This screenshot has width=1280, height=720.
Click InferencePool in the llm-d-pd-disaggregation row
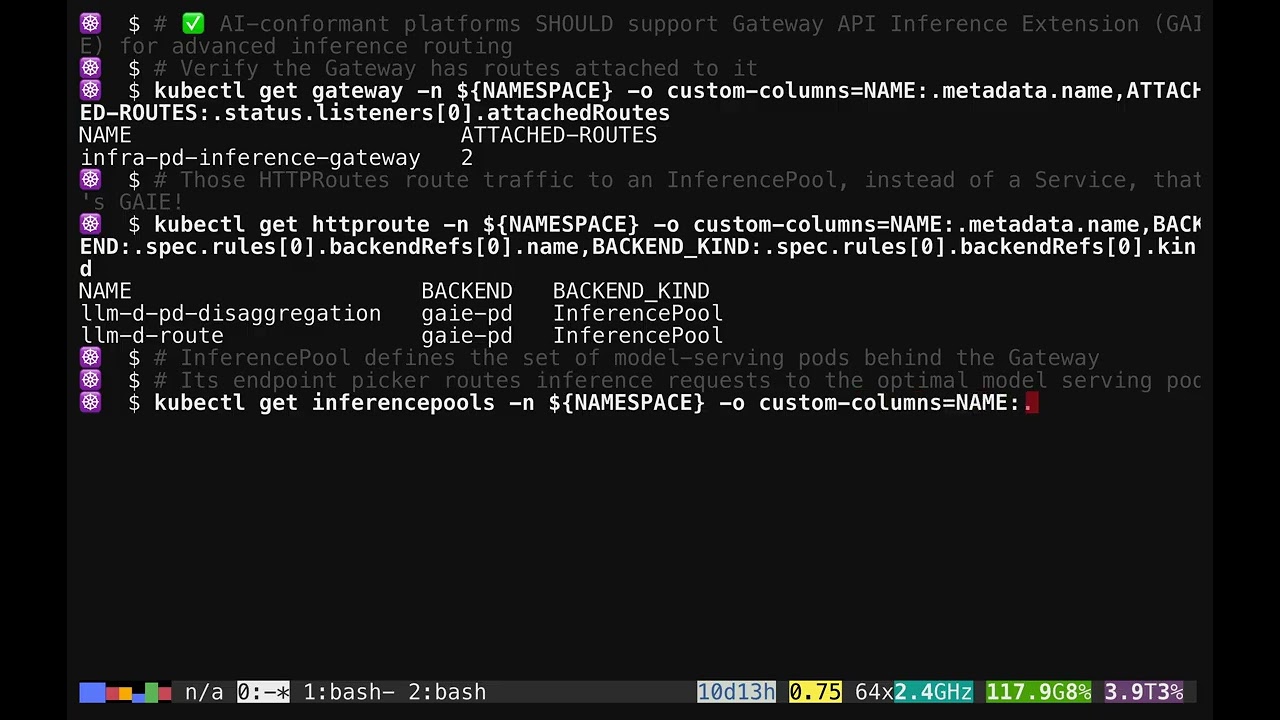pos(638,313)
